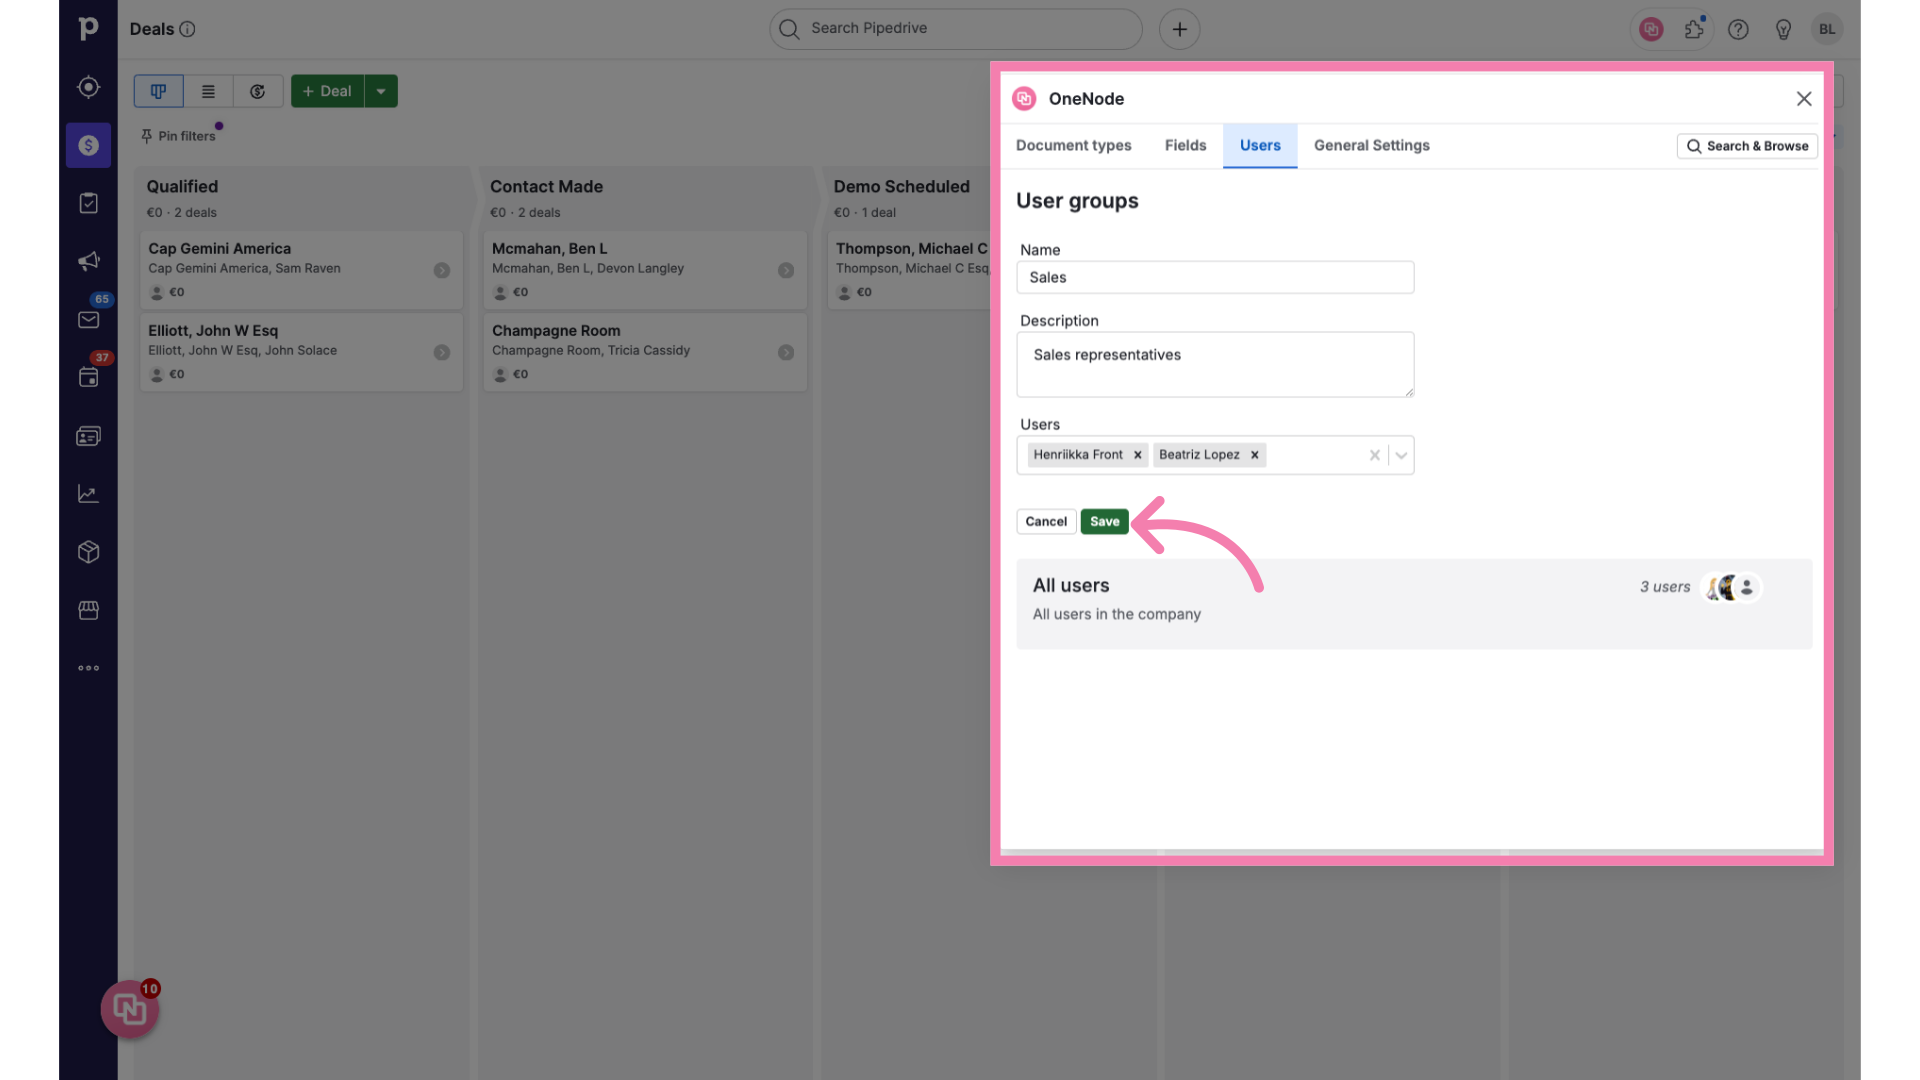
Task: Open Products box icon in sidebar
Action: coord(88,552)
